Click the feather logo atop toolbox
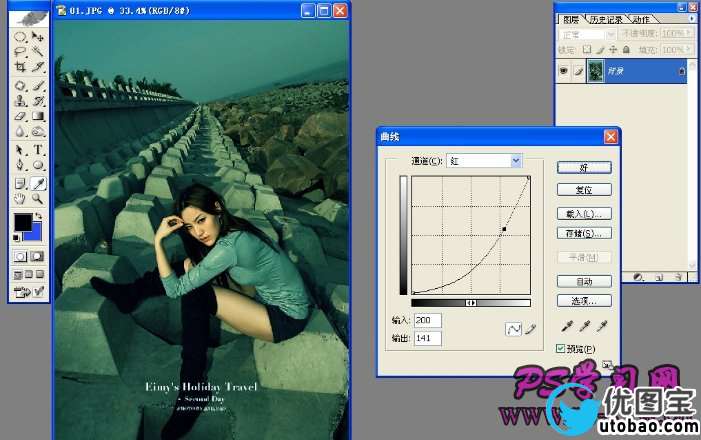Screen dimensions: 701x440 [x=30, y=19]
